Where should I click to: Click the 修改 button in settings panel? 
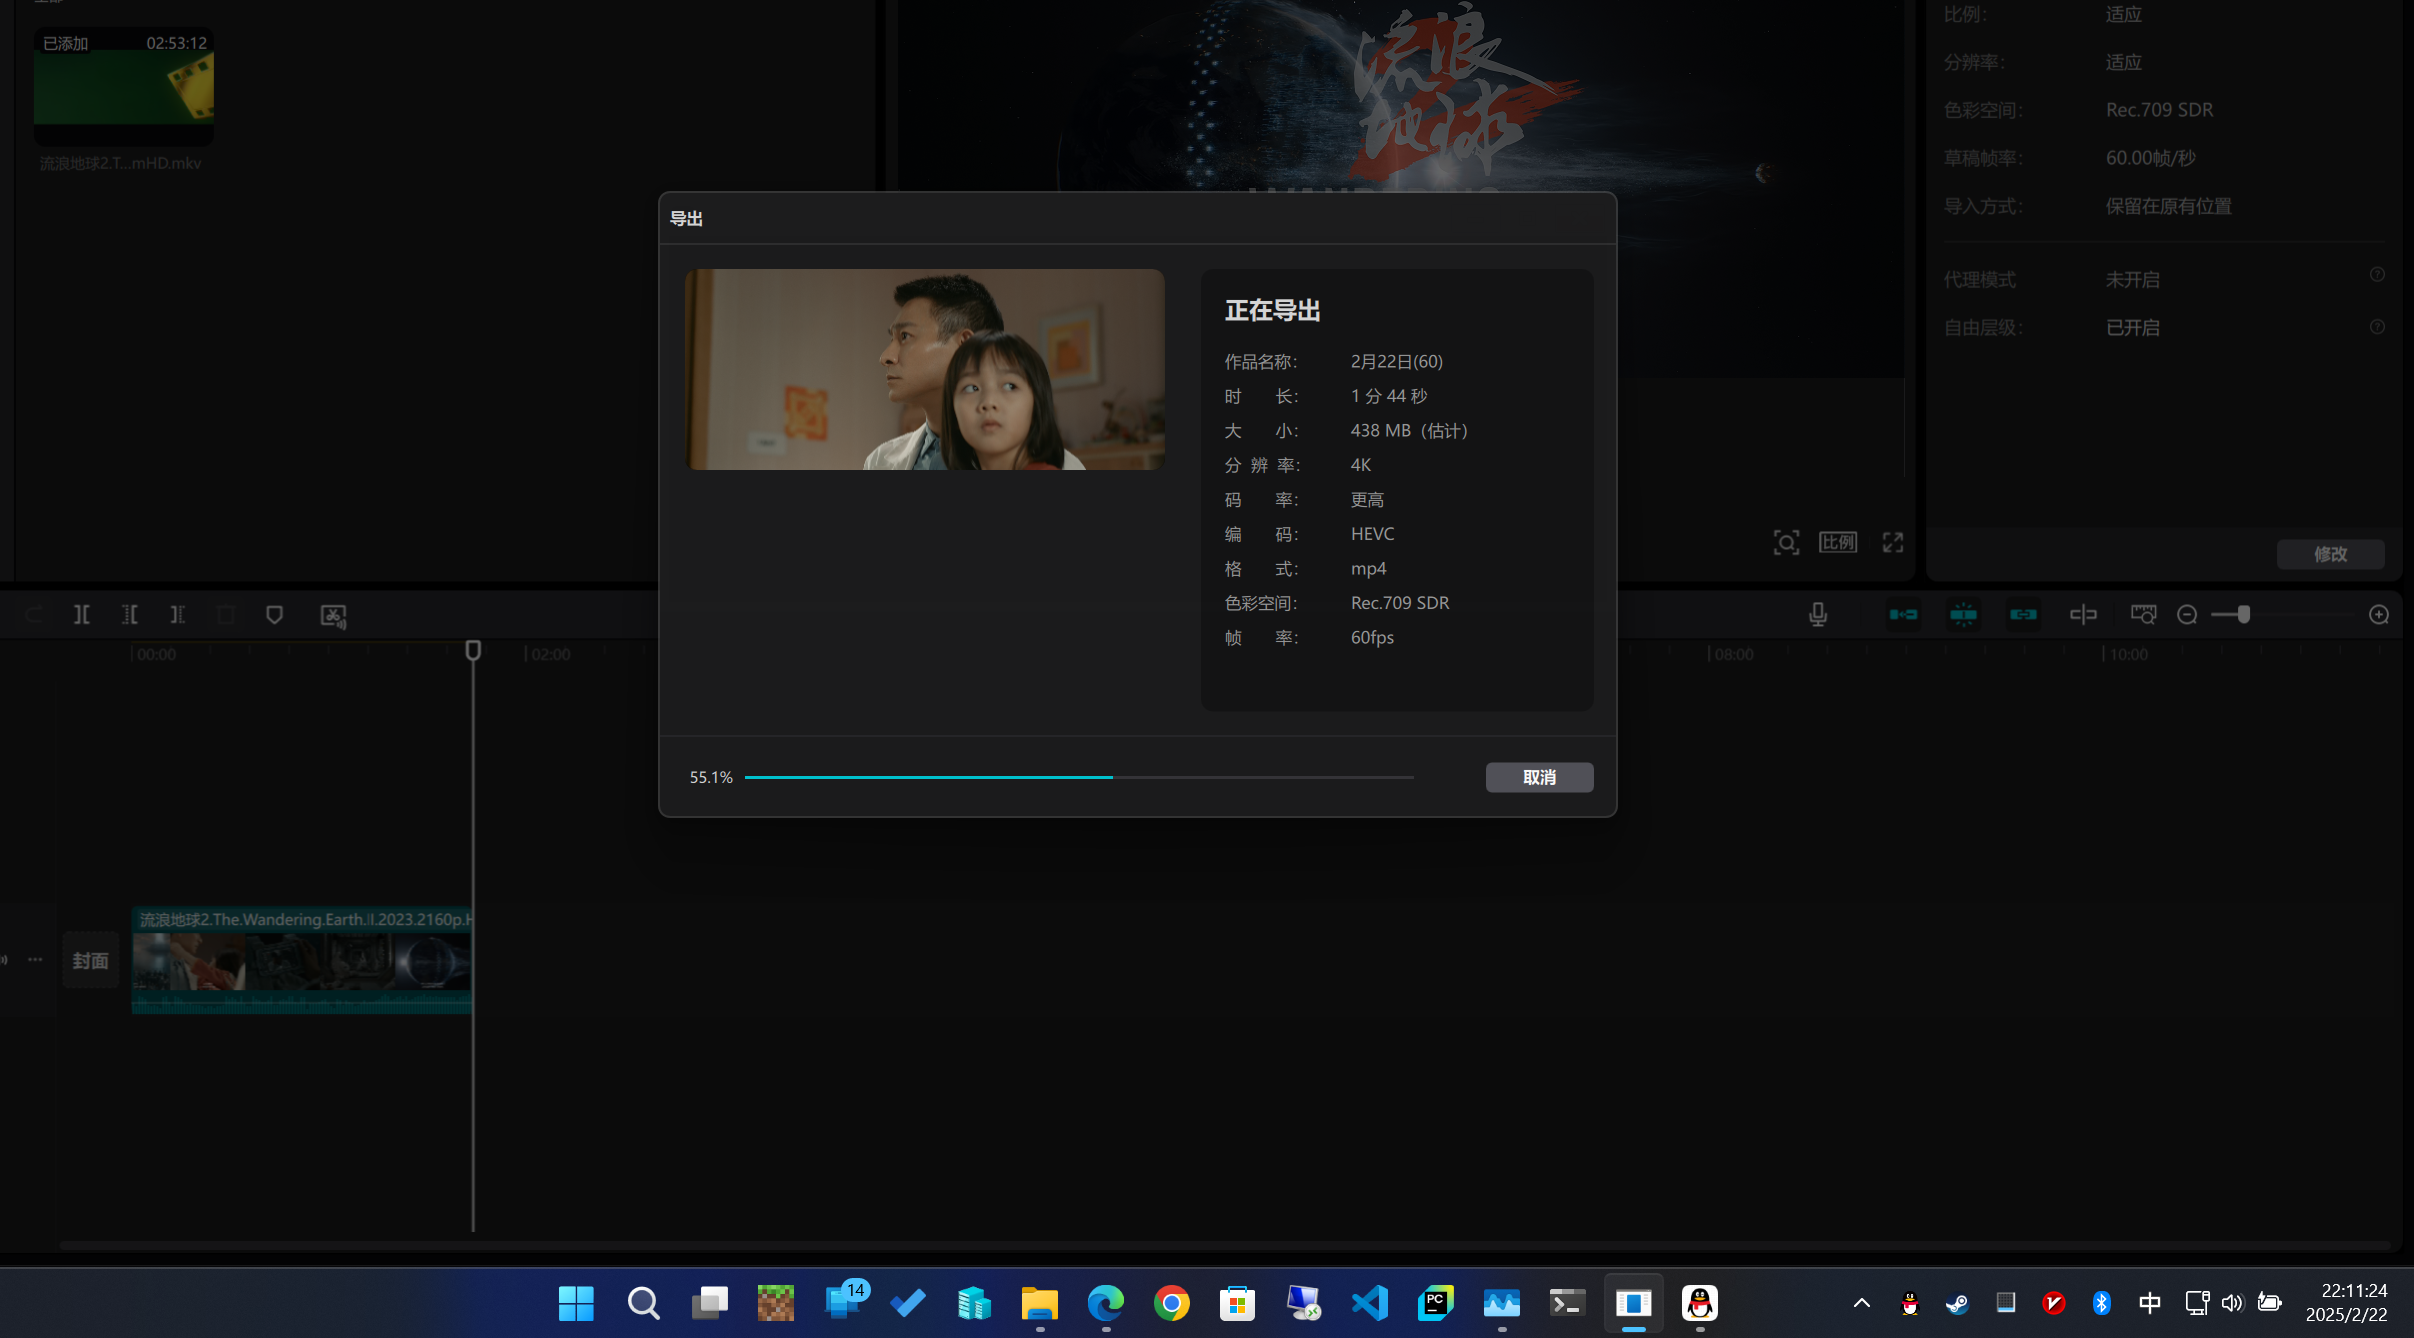pos(2329,554)
